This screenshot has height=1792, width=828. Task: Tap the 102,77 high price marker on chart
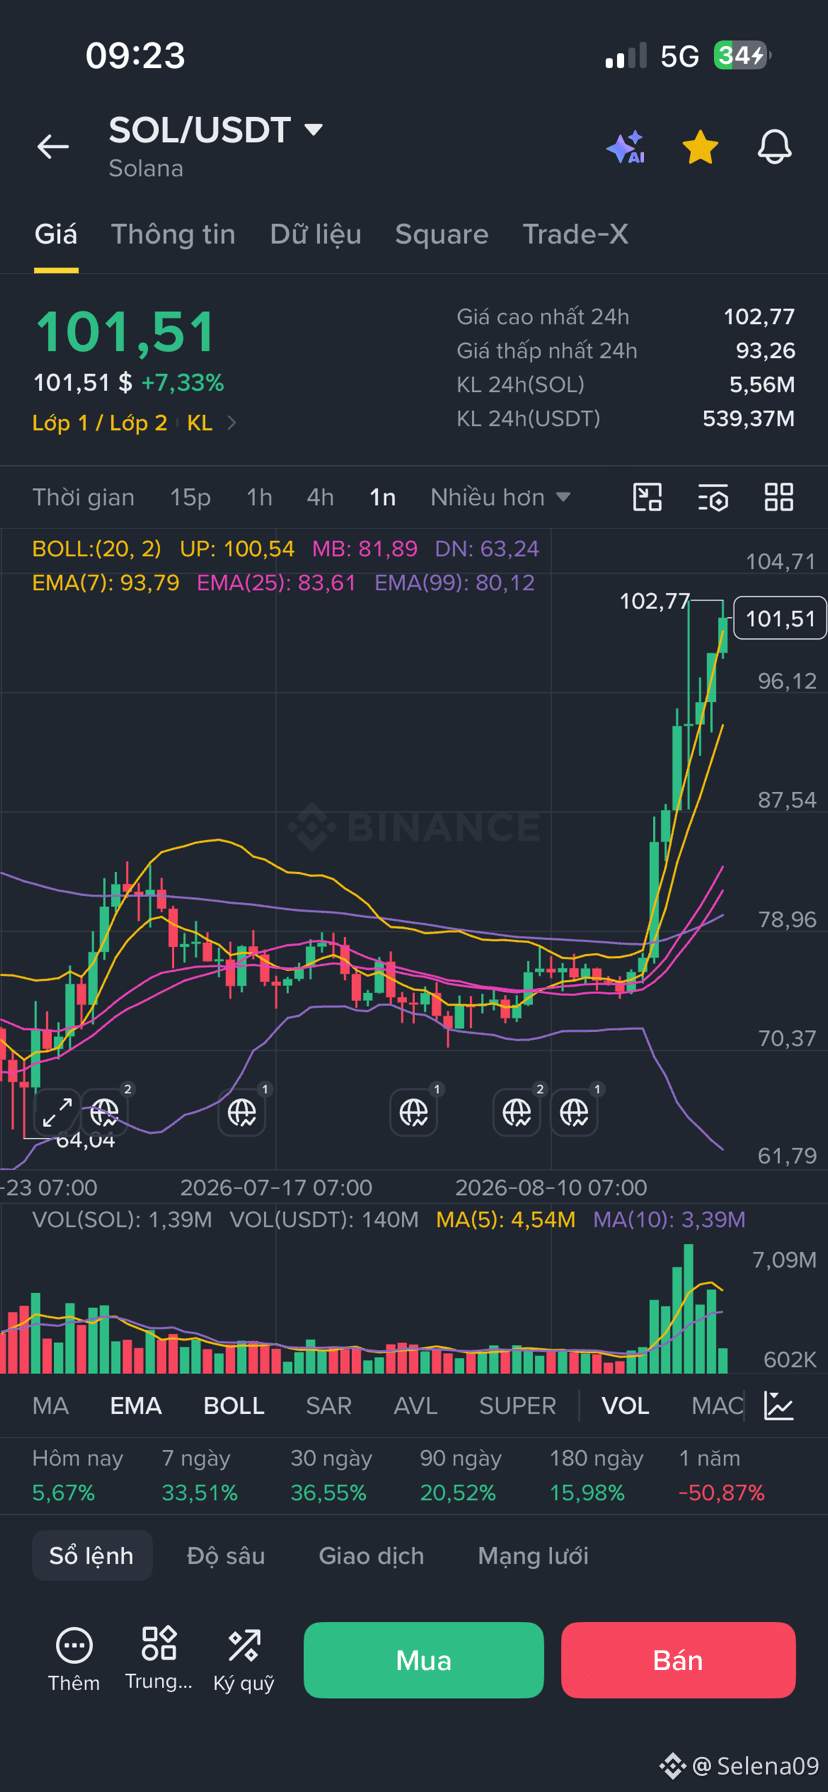655,601
